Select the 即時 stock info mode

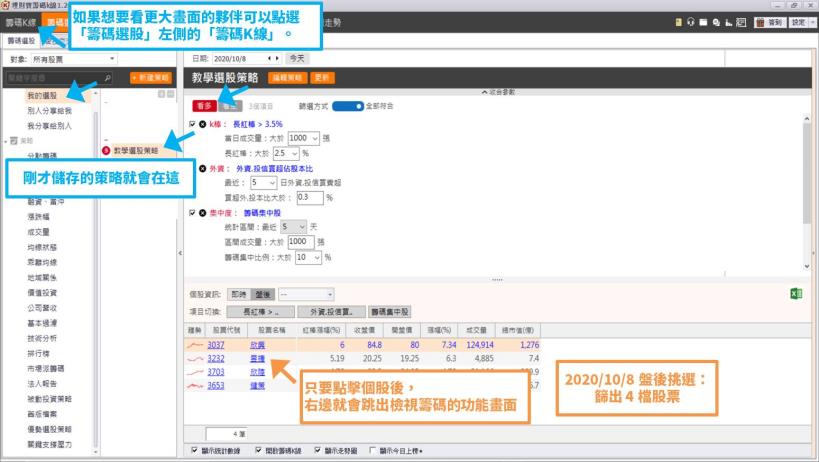239,294
